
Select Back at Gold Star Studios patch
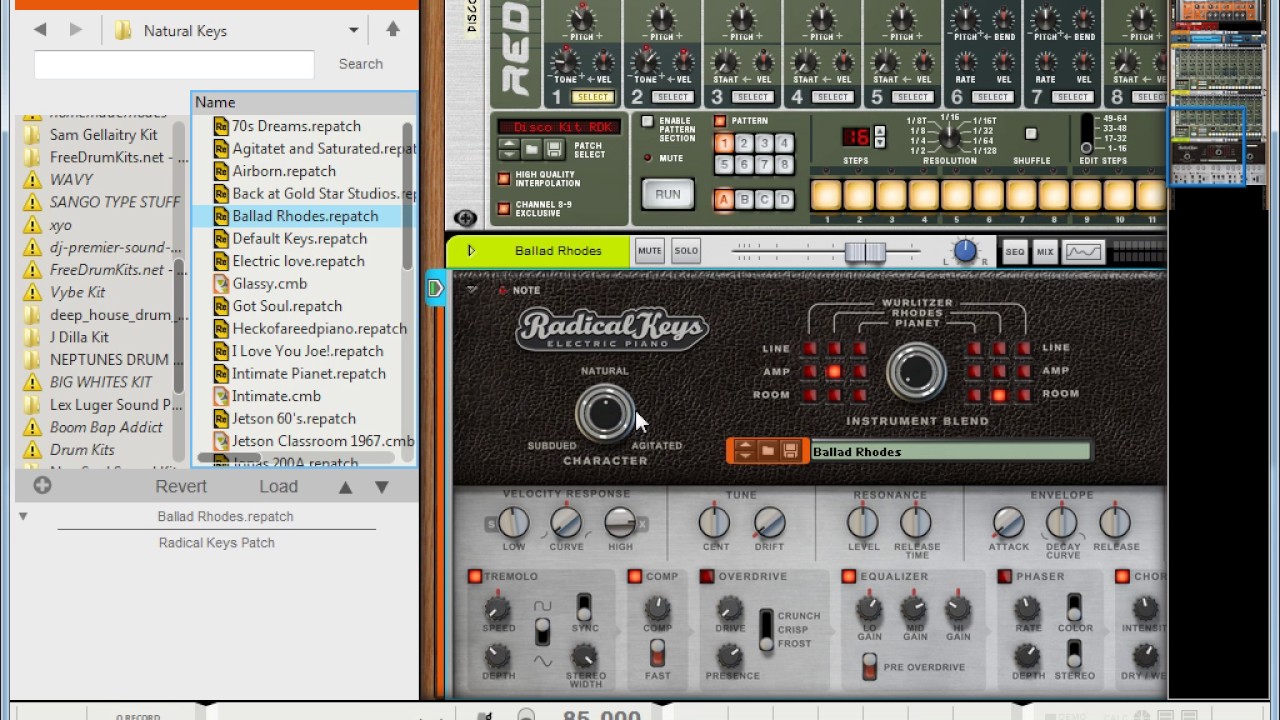[x=315, y=193]
